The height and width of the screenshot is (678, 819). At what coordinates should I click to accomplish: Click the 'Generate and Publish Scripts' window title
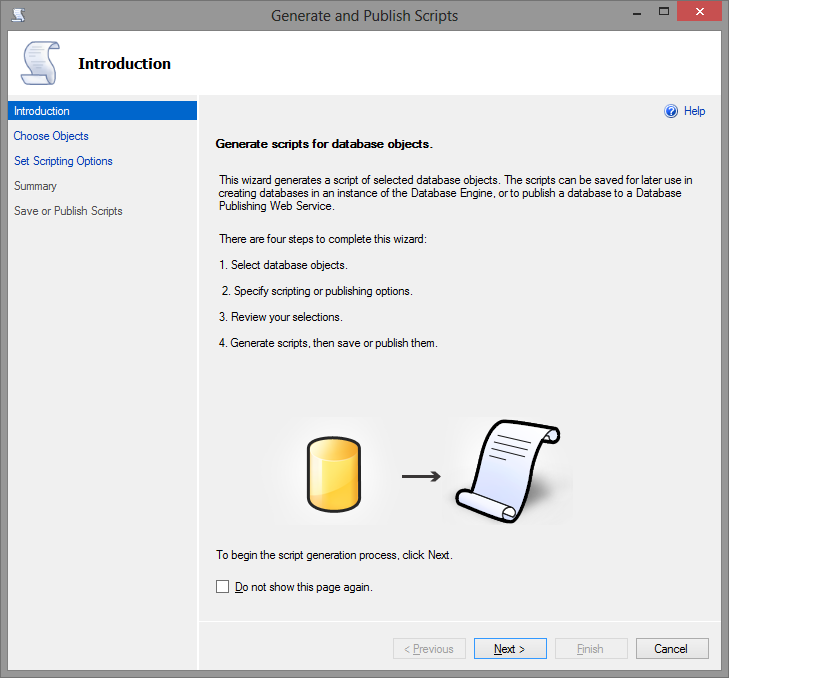pos(364,16)
